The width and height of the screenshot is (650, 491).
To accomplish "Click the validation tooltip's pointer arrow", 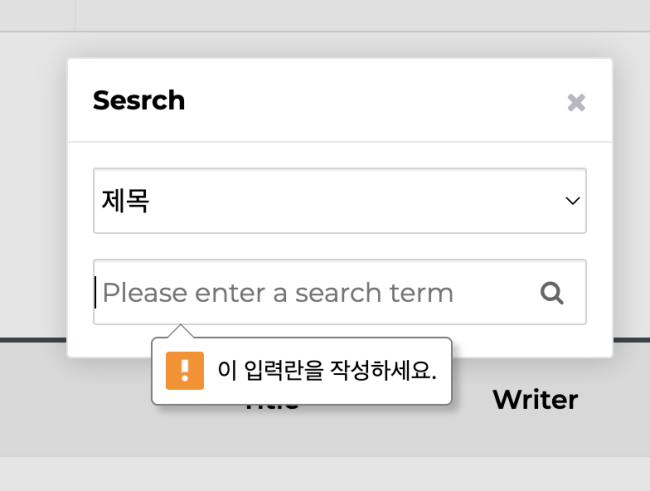I will (181, 331).
